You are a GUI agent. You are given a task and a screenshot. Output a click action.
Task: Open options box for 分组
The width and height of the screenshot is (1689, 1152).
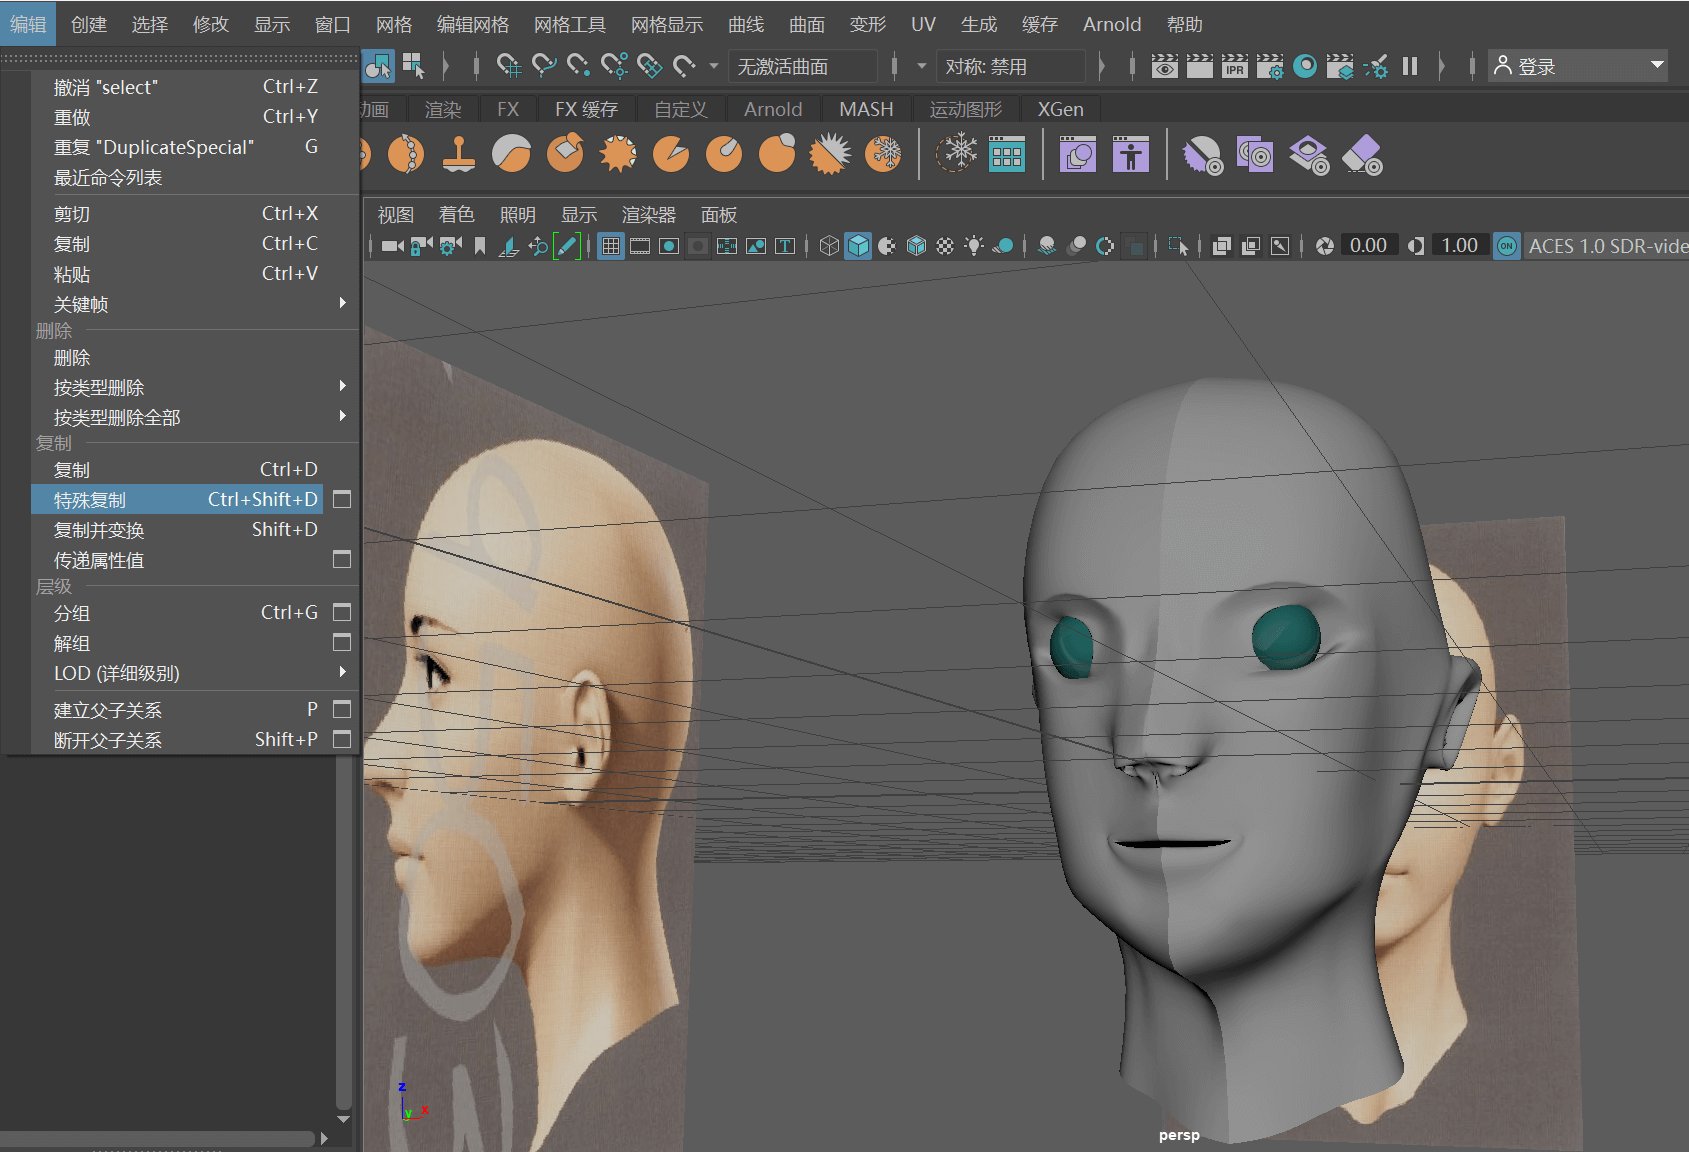point(342,612)
